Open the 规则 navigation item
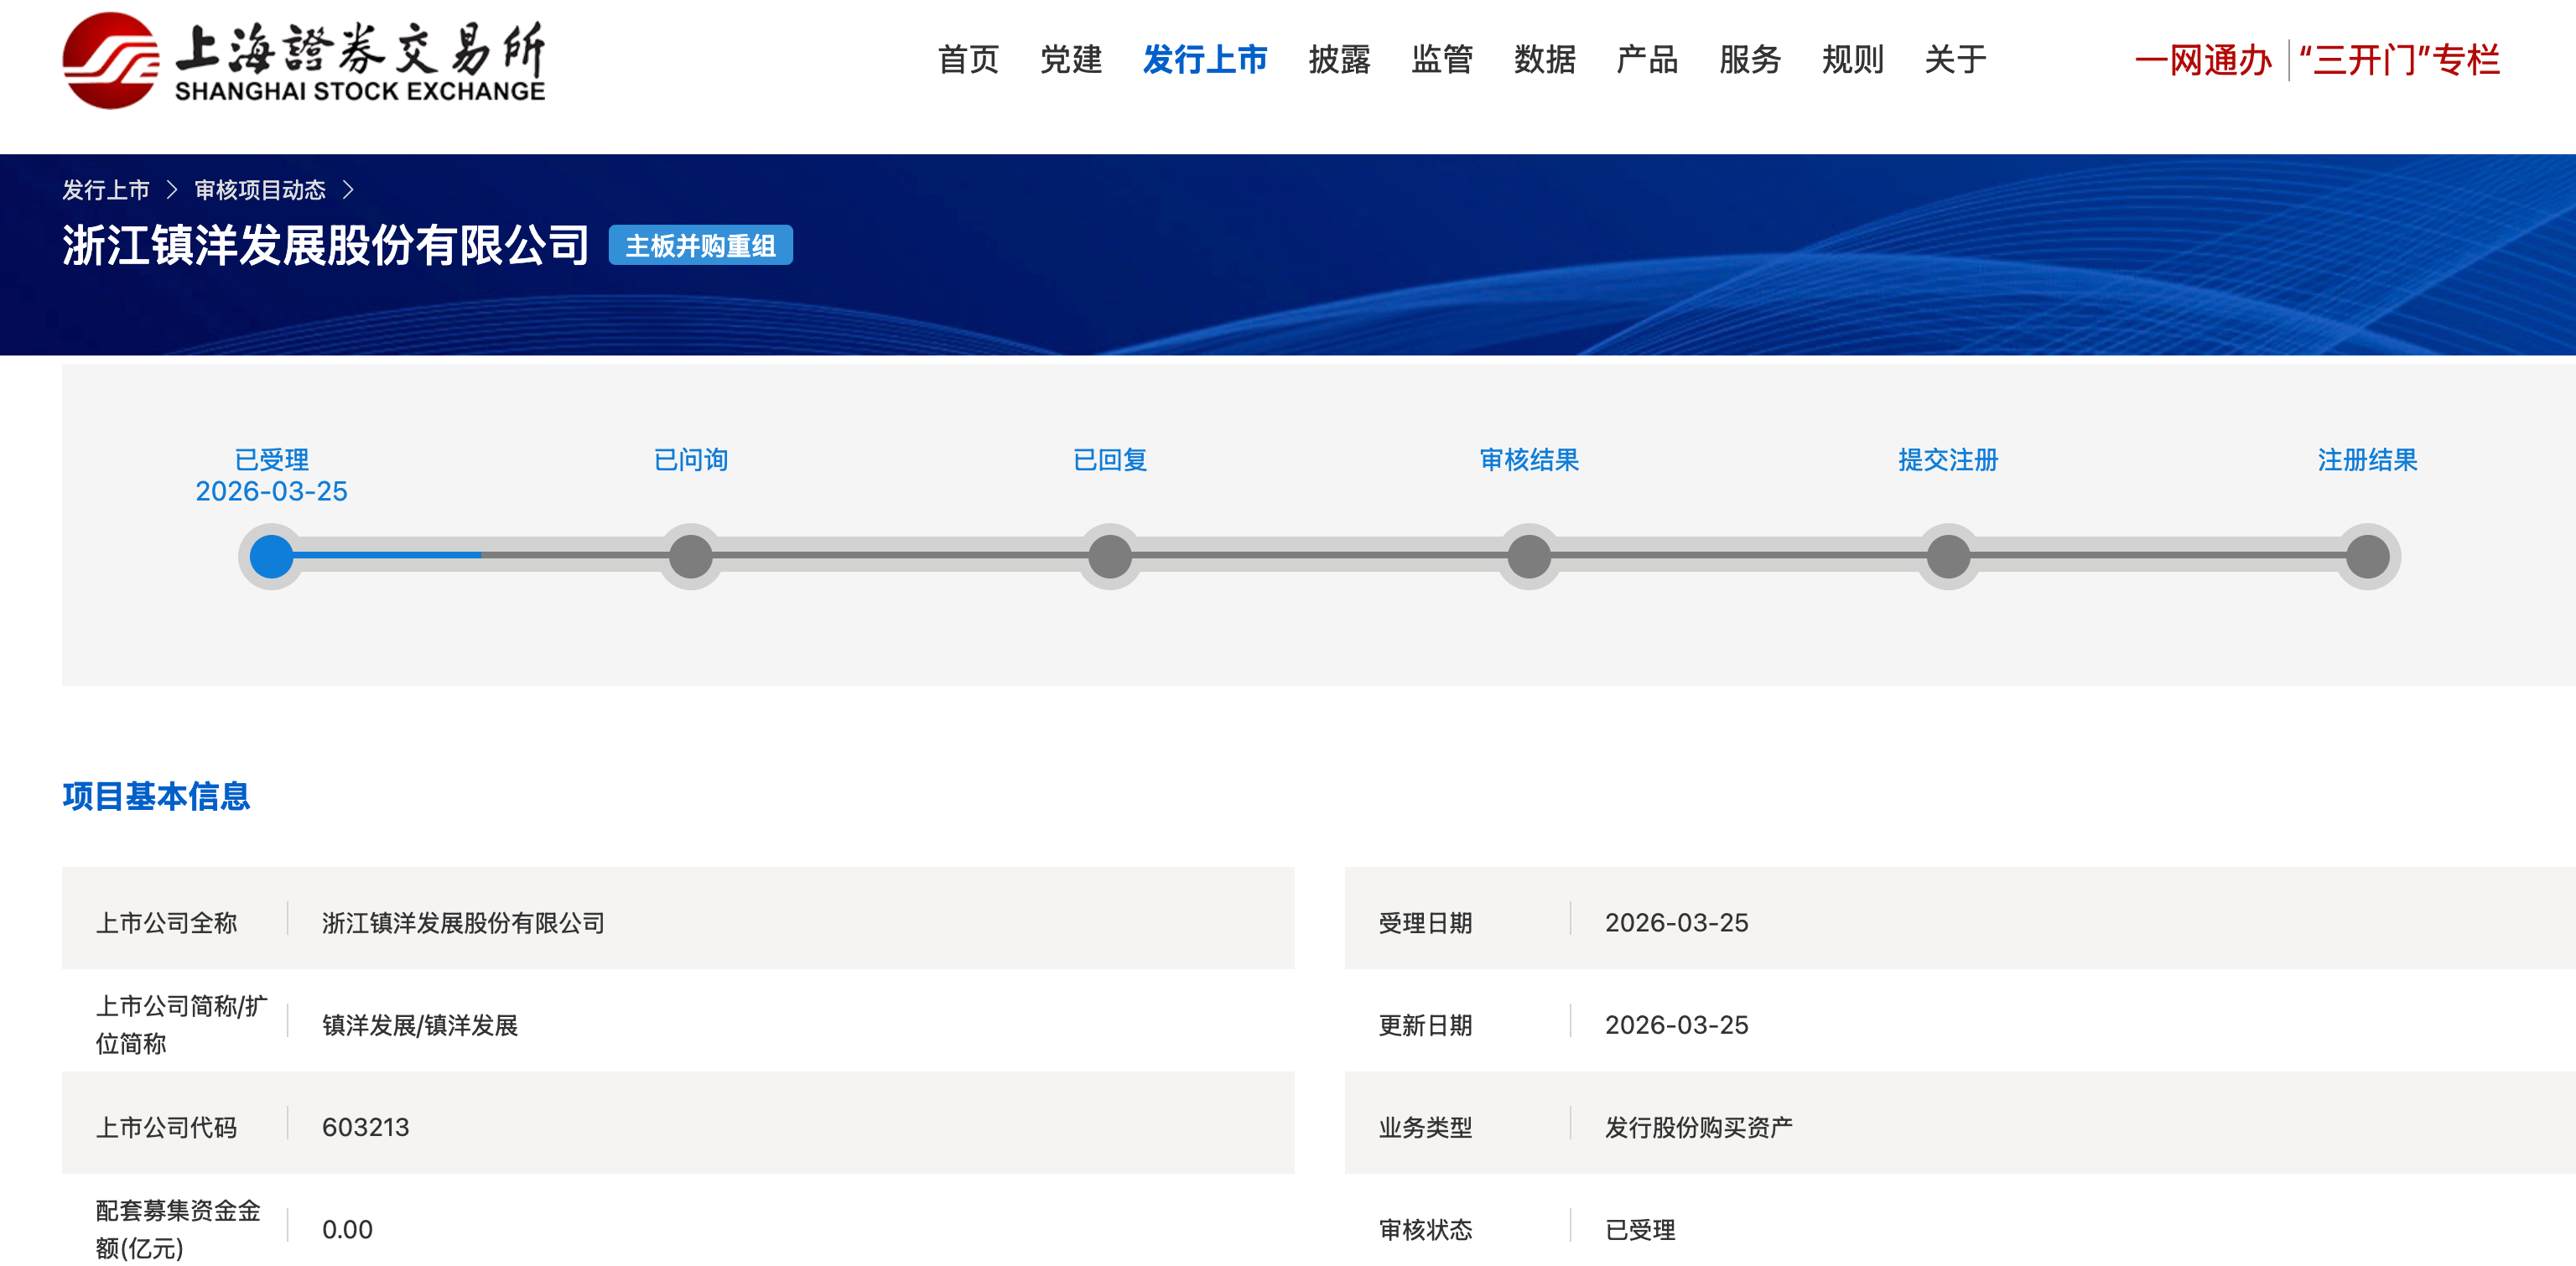The width and height of the screenshot is (2576, 1266). pyautogui.click(x=1852, y=60)
